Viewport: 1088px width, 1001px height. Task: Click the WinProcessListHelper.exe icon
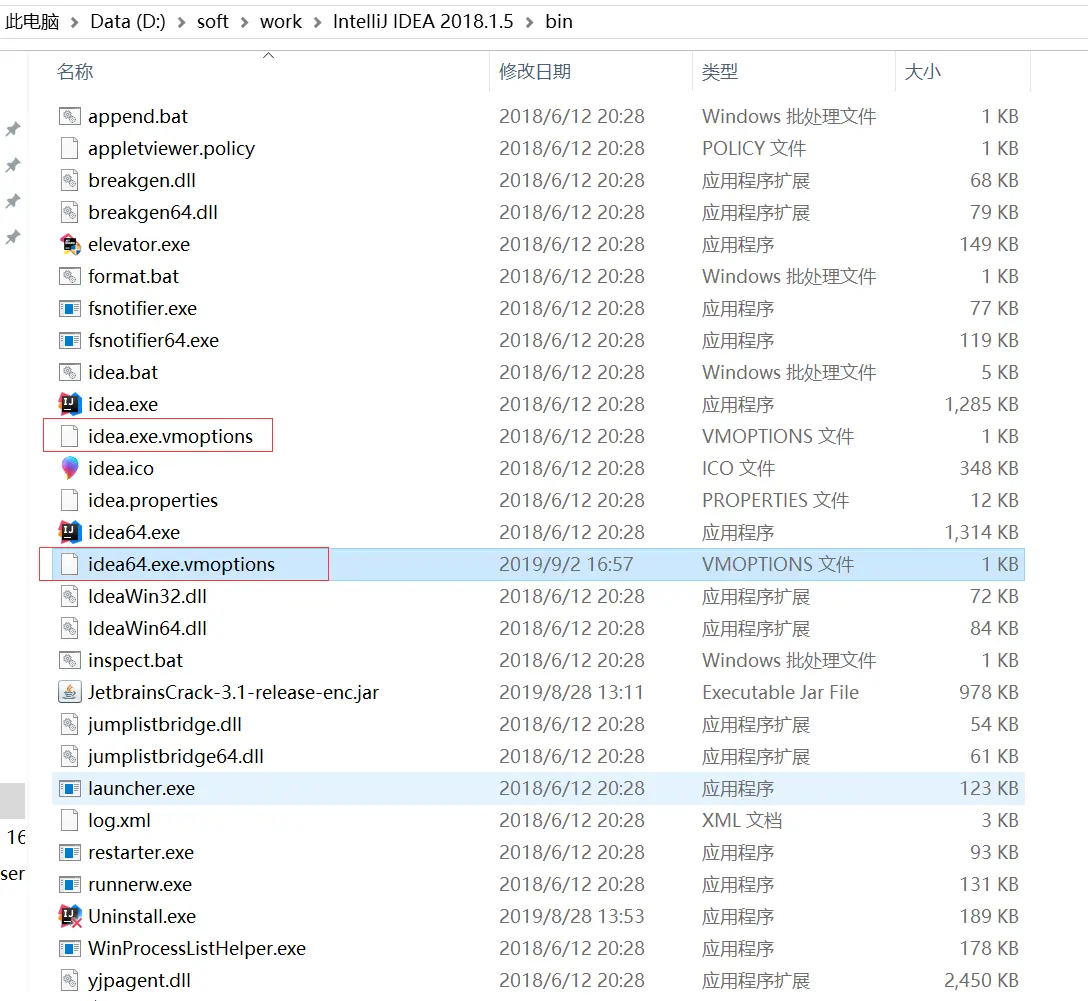(69, 948)
